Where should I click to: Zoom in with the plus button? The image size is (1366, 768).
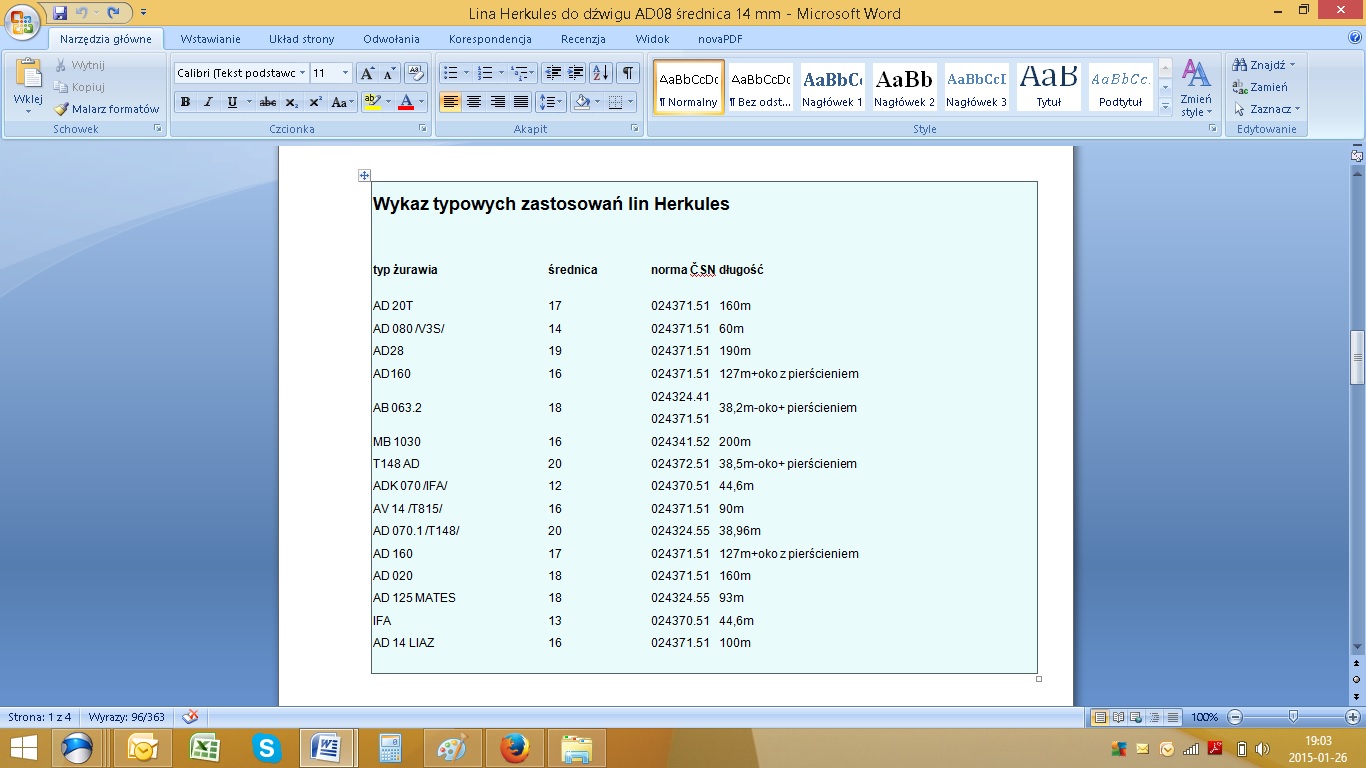click(1352, 717)
